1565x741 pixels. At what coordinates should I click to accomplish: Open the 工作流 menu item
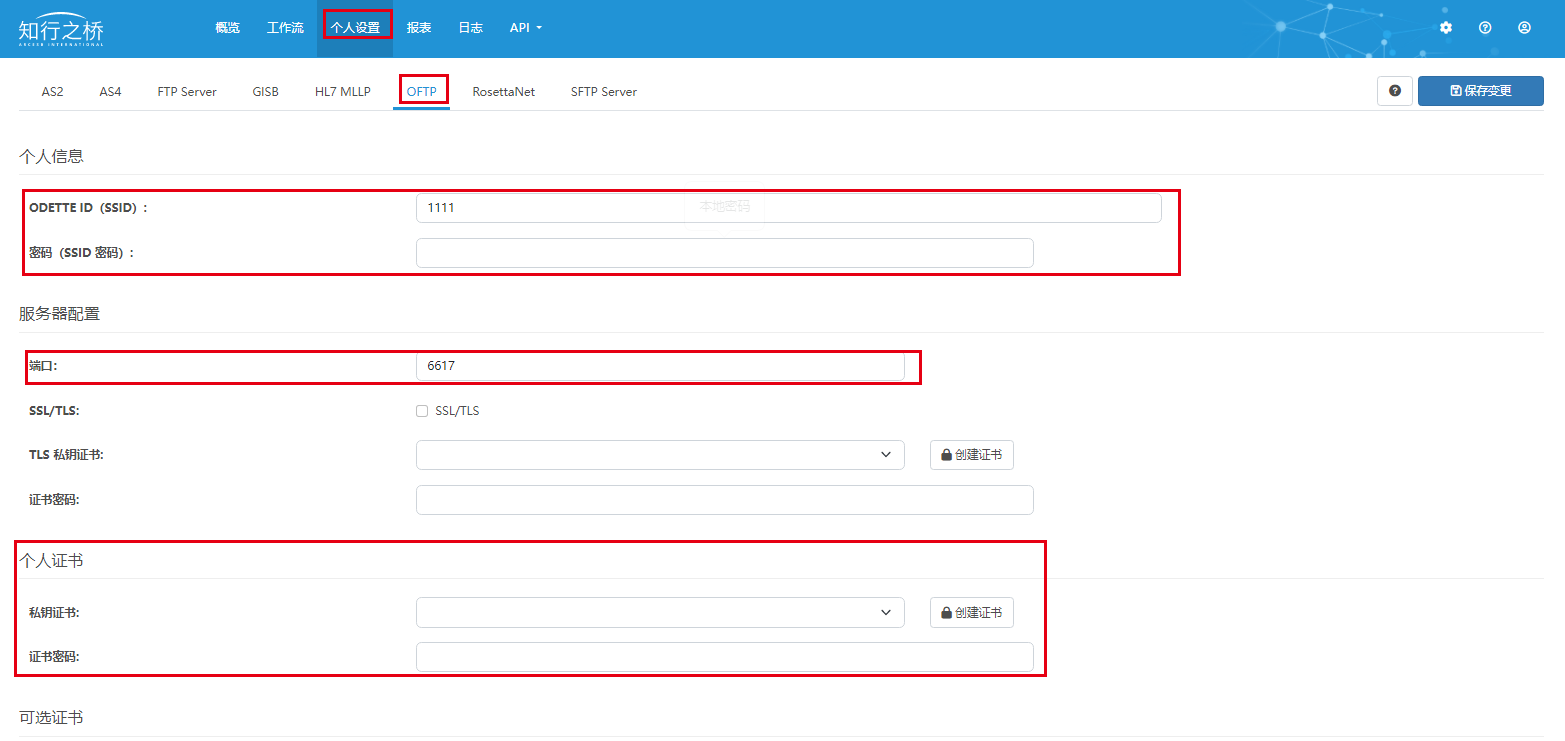point(285,28)
